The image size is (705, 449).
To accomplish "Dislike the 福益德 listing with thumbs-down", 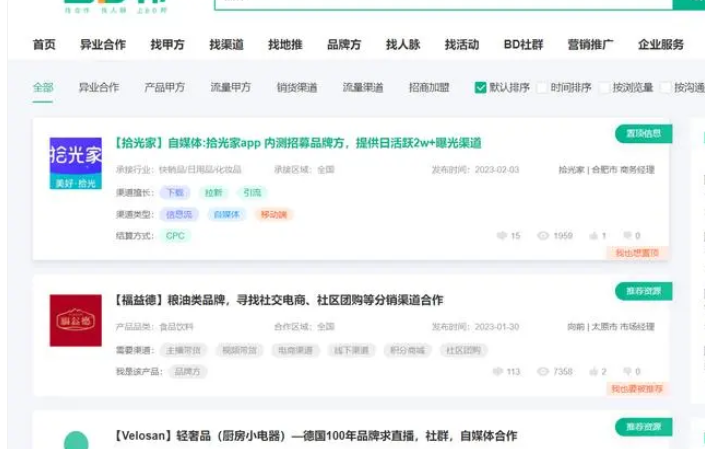I will click(627, 371).
